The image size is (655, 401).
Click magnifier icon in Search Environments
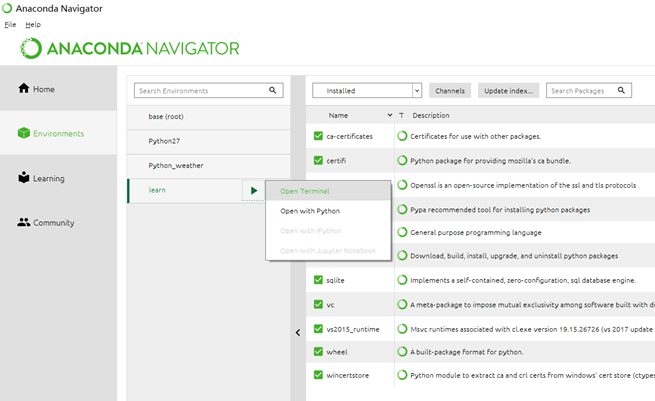click(x=272, y=90)
